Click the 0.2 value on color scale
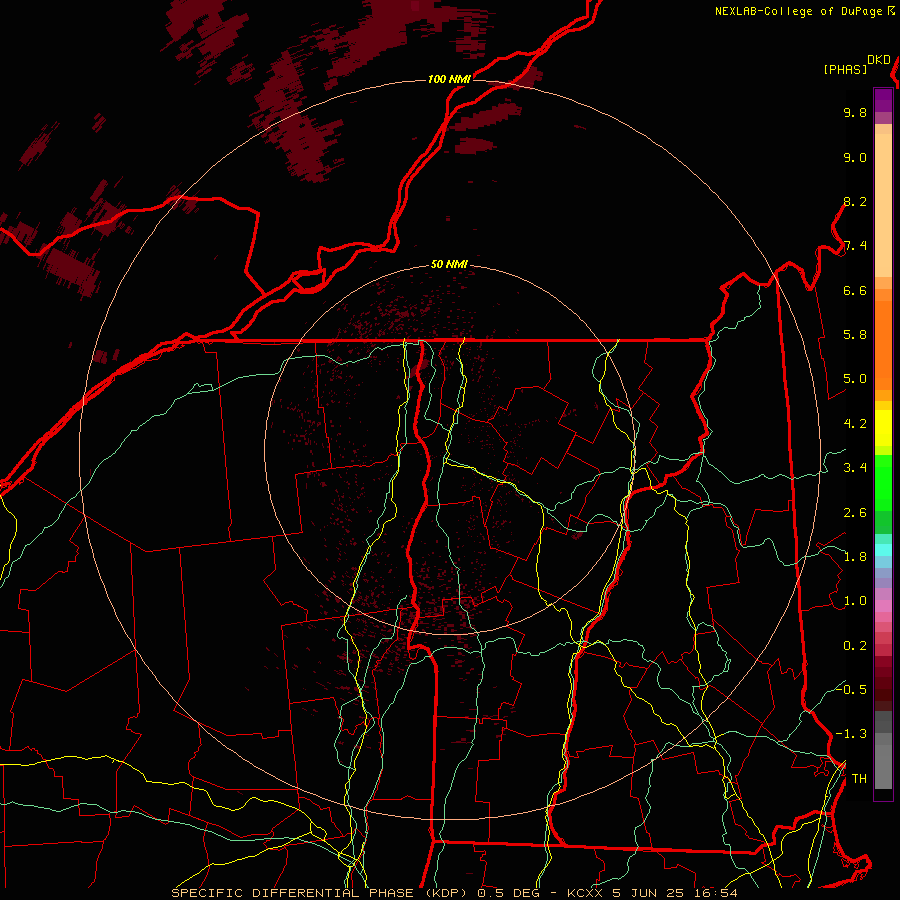 tap(855, 646)
